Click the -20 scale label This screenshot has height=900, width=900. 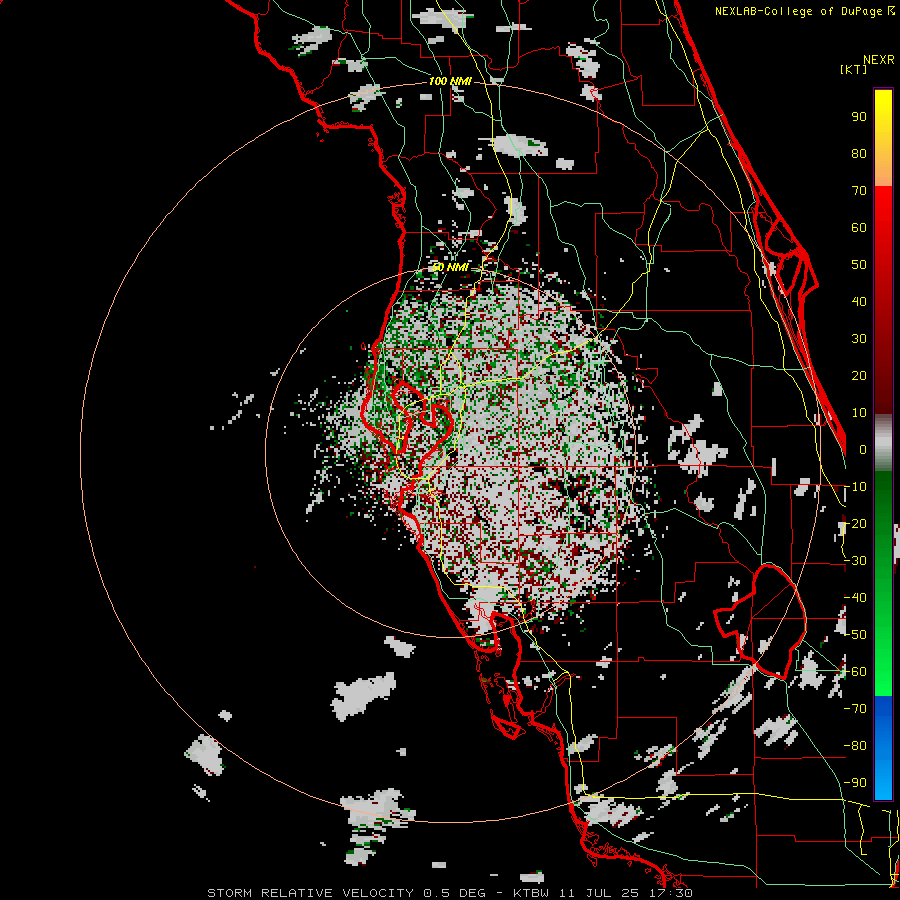tap(855, 523)
